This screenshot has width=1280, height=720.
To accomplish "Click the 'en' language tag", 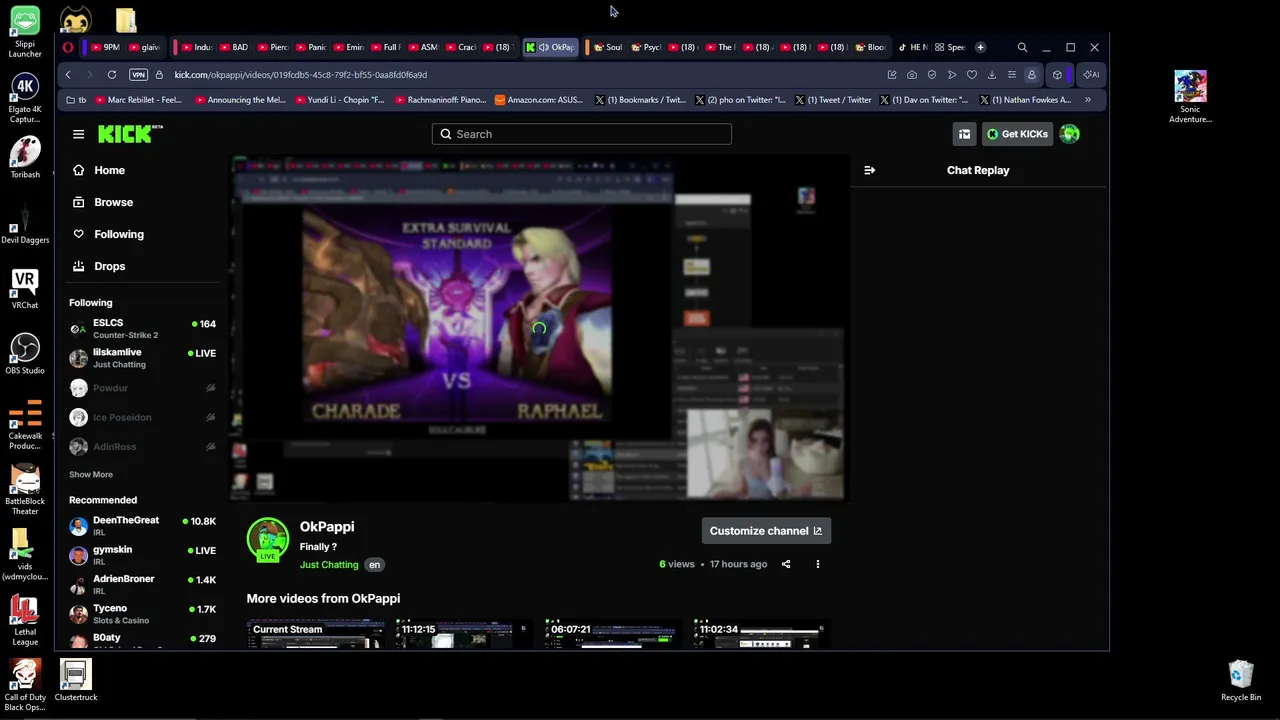I will coord(374,565).
